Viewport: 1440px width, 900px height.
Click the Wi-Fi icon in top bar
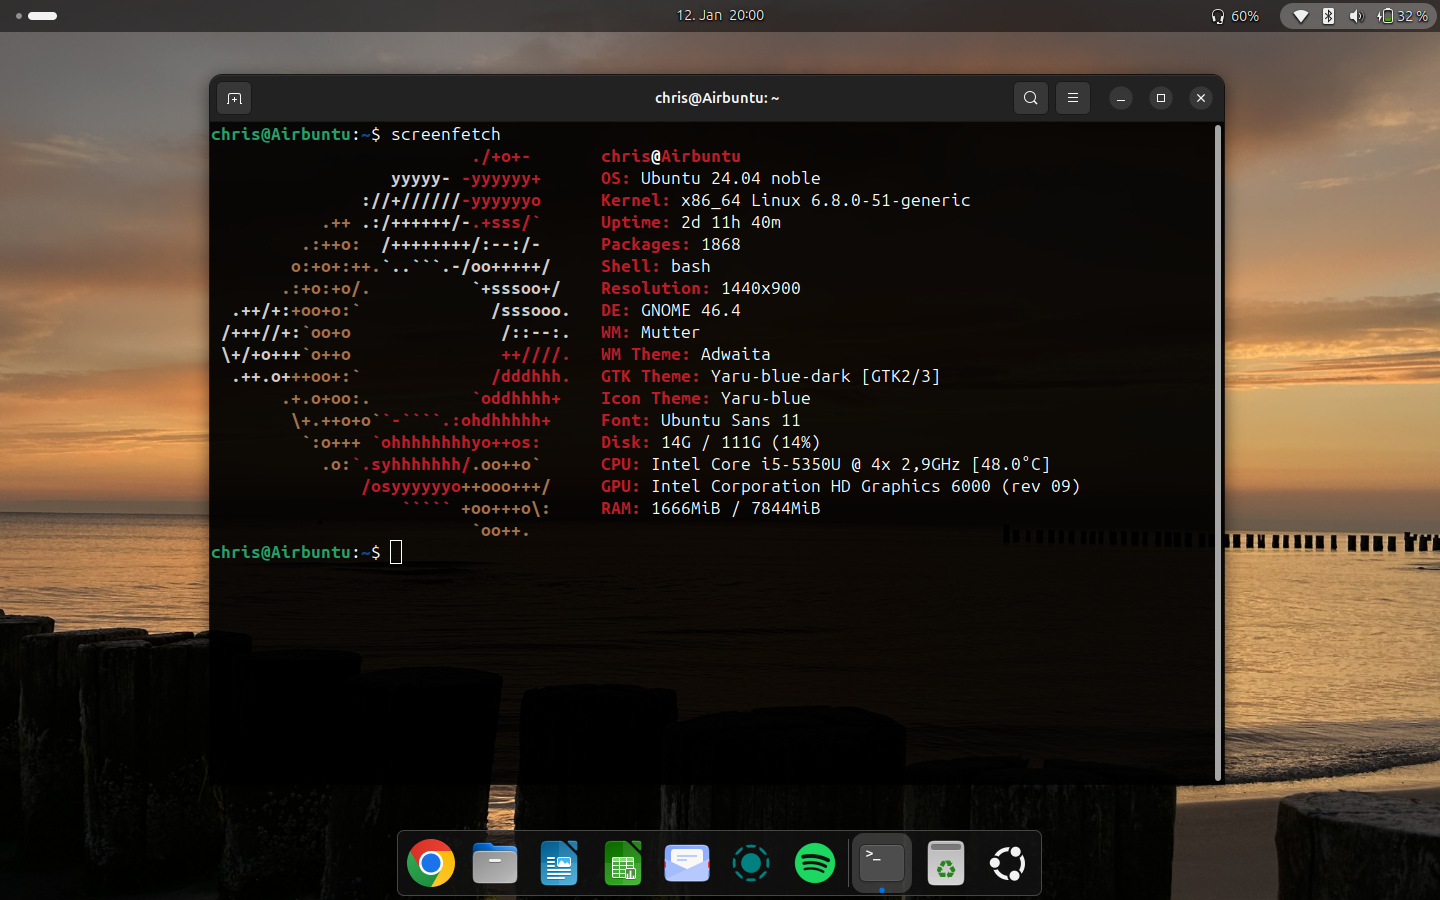click(1301, 16)
